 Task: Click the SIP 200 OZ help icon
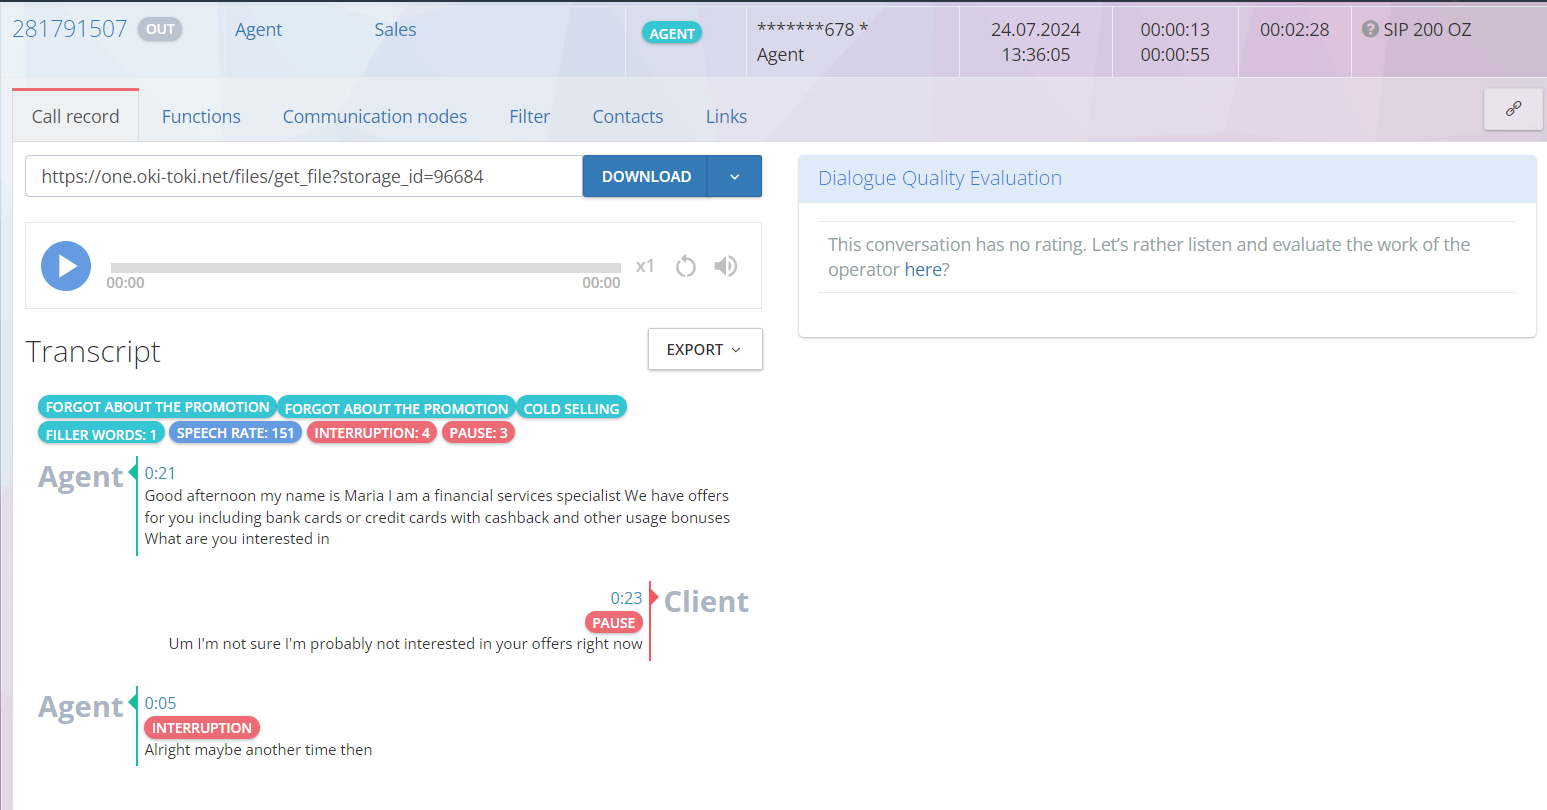(1370, 29)
